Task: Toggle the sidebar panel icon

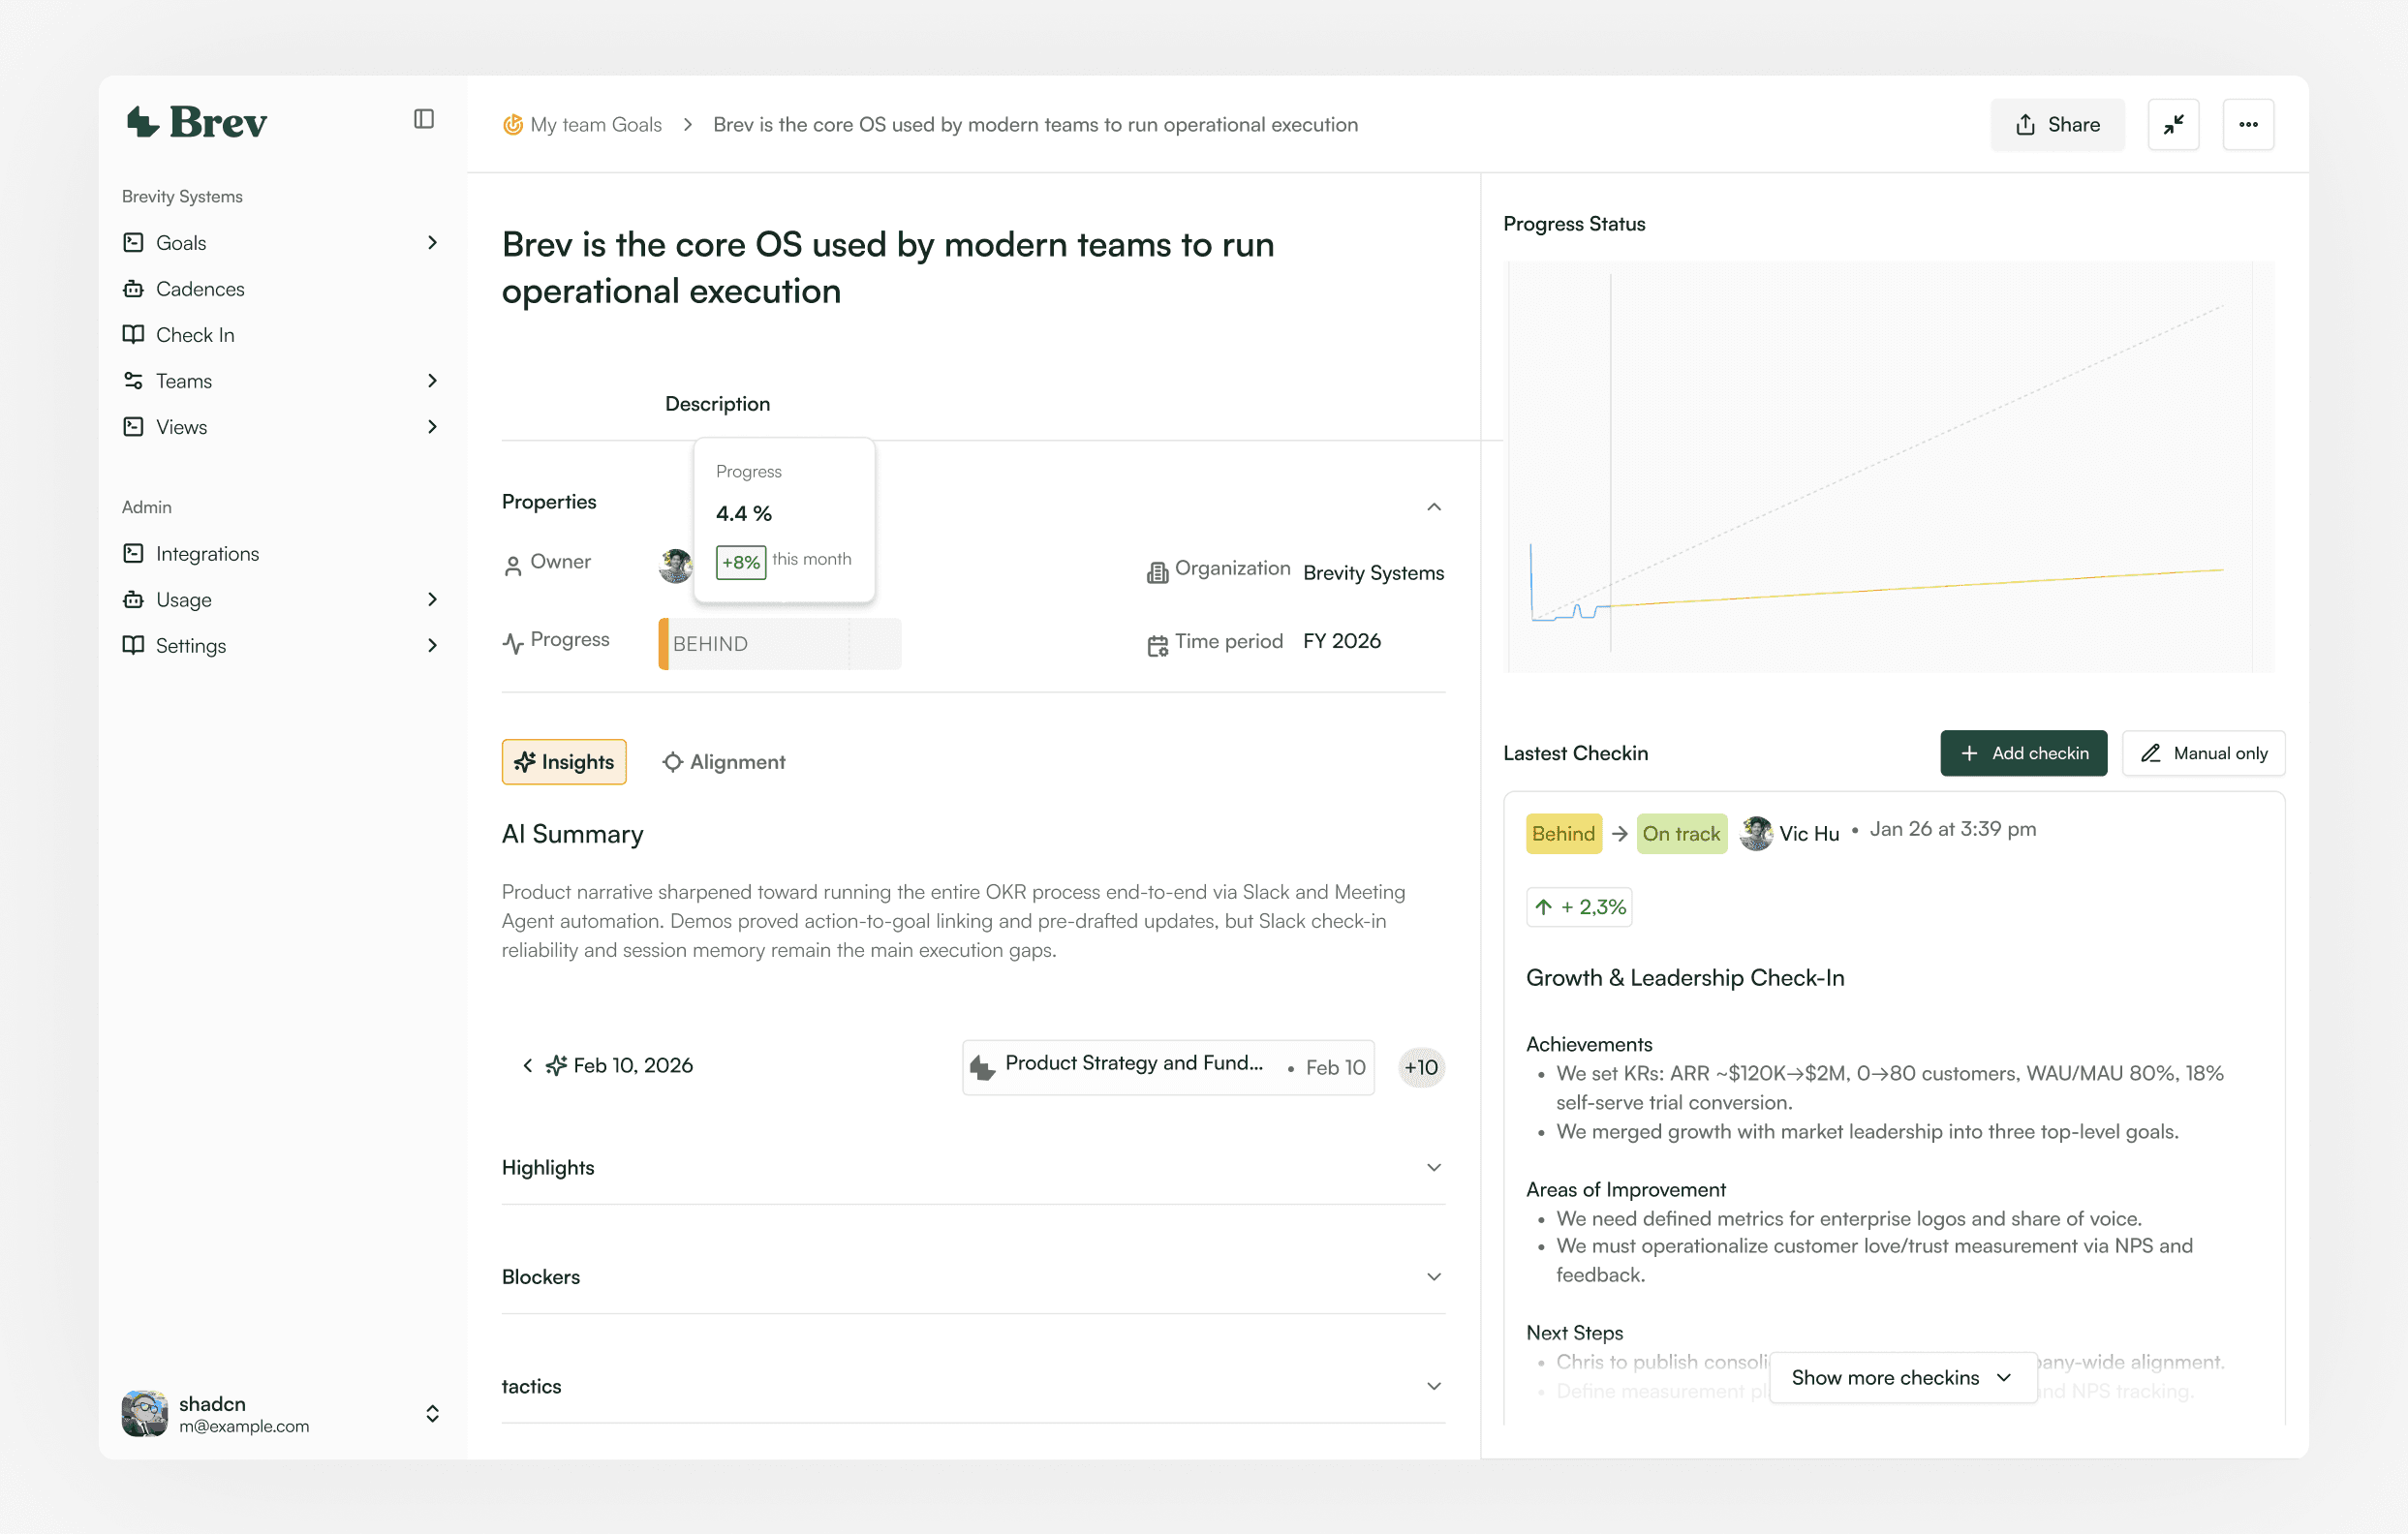Action: tap(424, 119)
